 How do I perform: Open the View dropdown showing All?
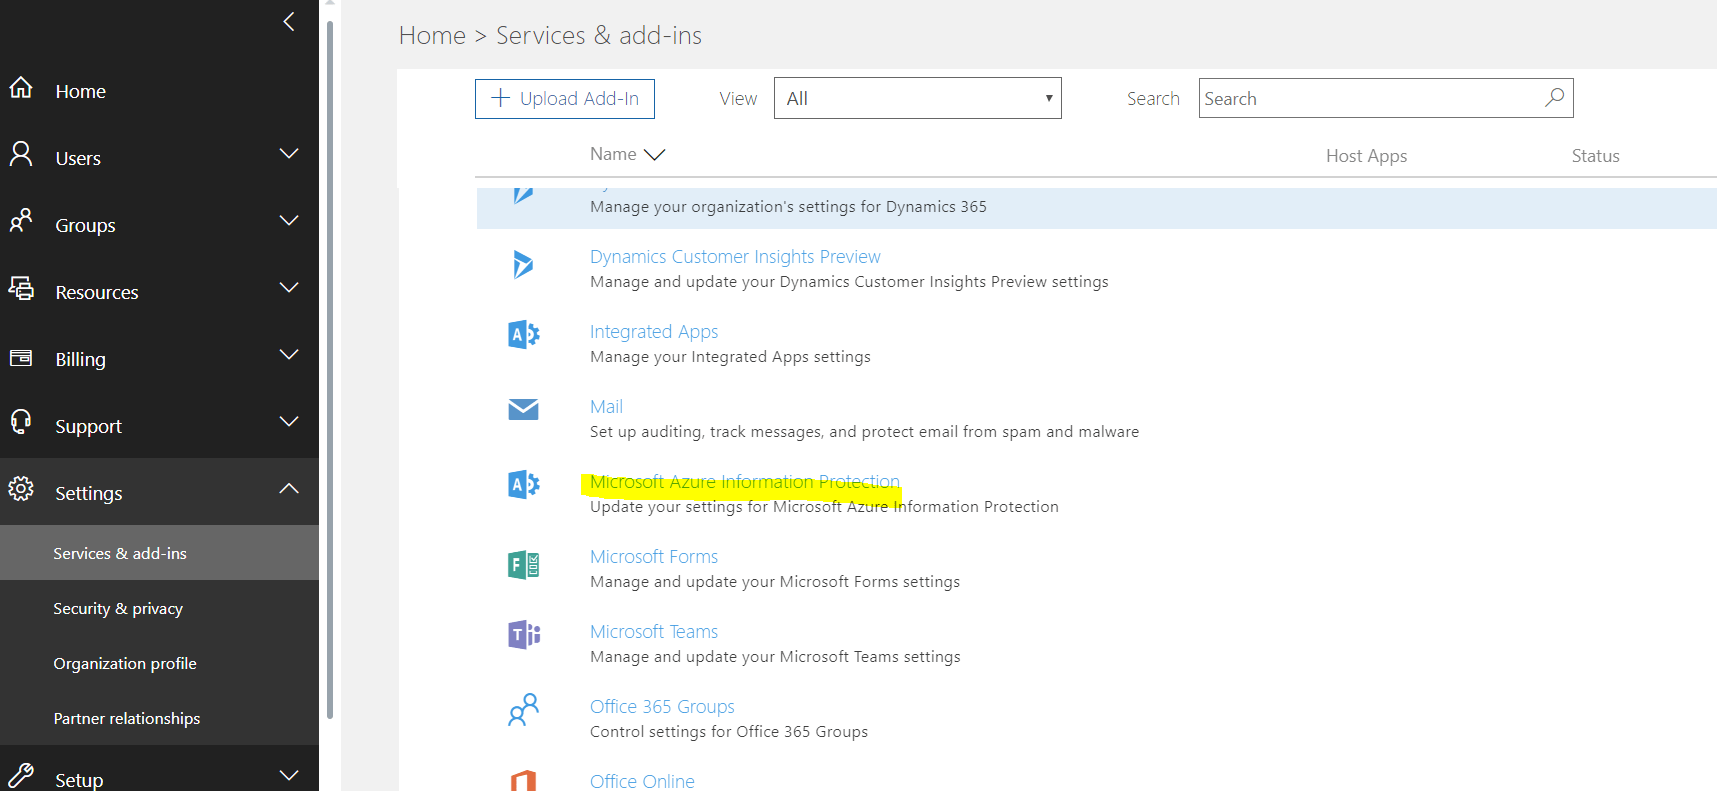(917, 98)
